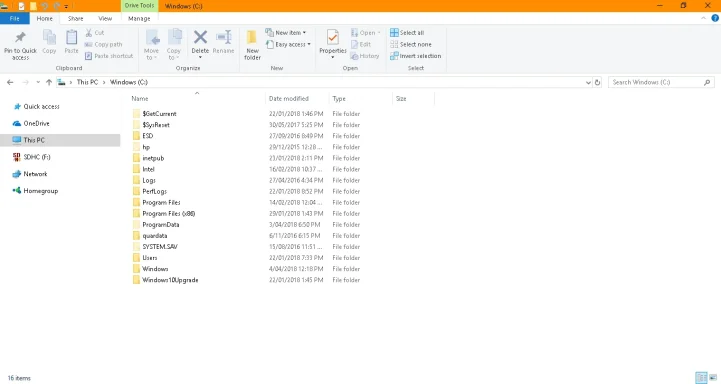Click the Help question mark icon
Viewport: 721px width, 384px height.
[x=715, y=18]
